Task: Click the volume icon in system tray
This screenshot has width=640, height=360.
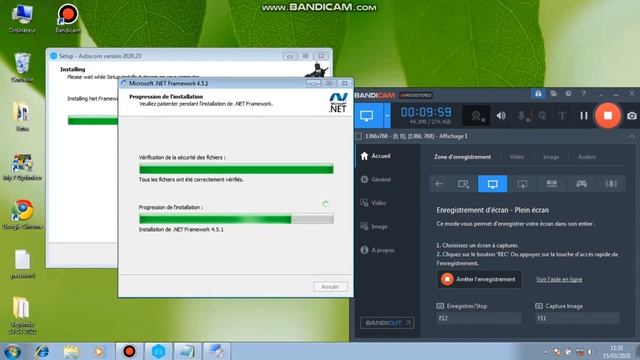Action: coord(590,352)
